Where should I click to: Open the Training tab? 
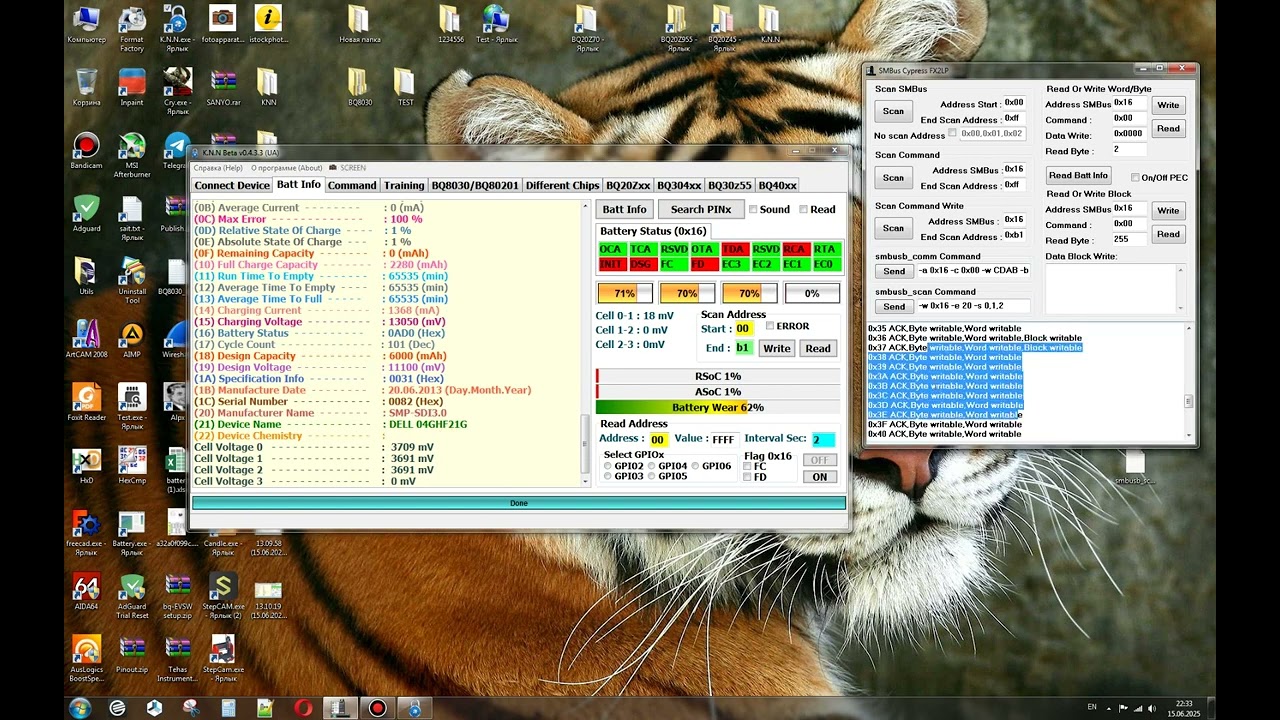tap(404, 185)
